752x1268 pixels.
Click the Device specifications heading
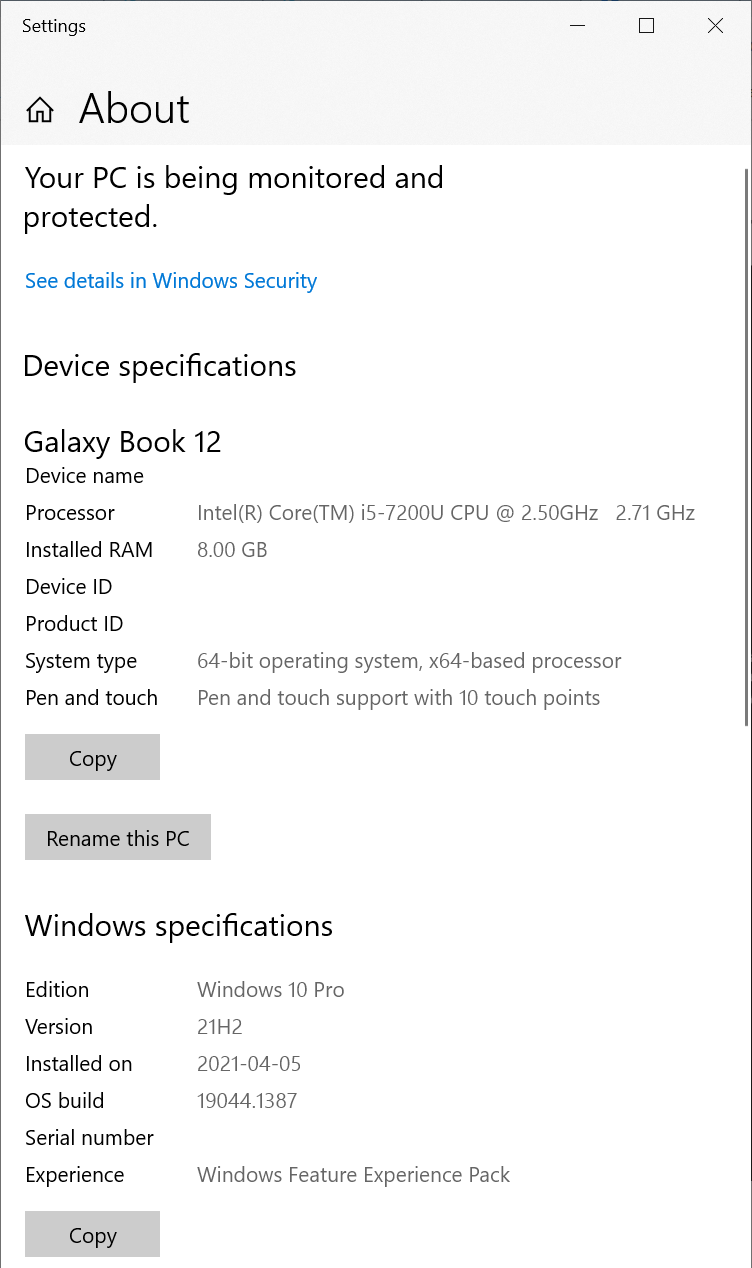159,366
